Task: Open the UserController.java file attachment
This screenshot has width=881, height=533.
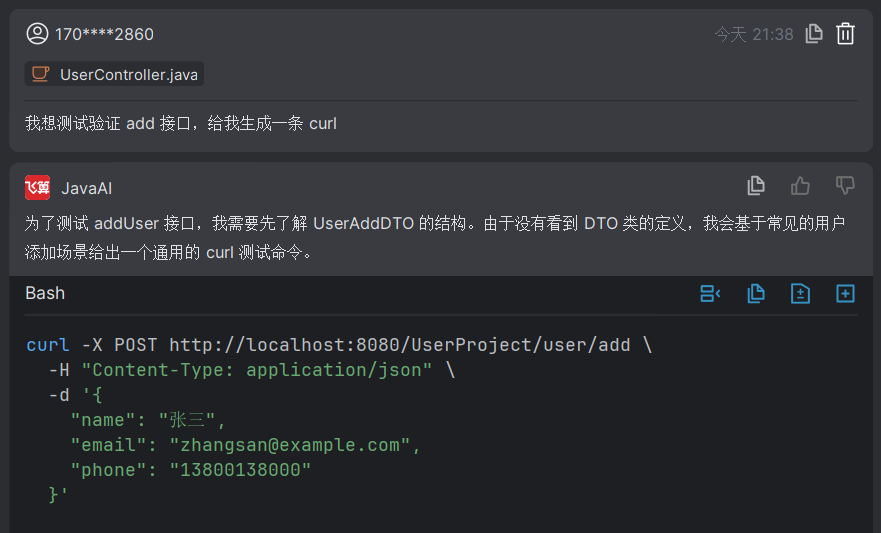Action: pos(128,74)
